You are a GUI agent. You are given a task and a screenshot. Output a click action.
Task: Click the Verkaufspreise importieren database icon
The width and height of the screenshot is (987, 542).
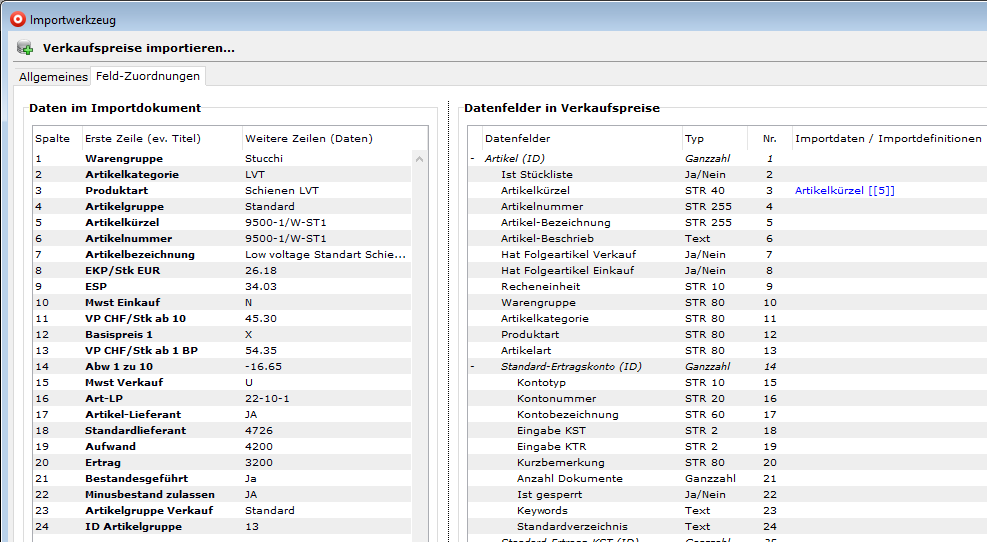pyautogui.click(x=25, y=48)
